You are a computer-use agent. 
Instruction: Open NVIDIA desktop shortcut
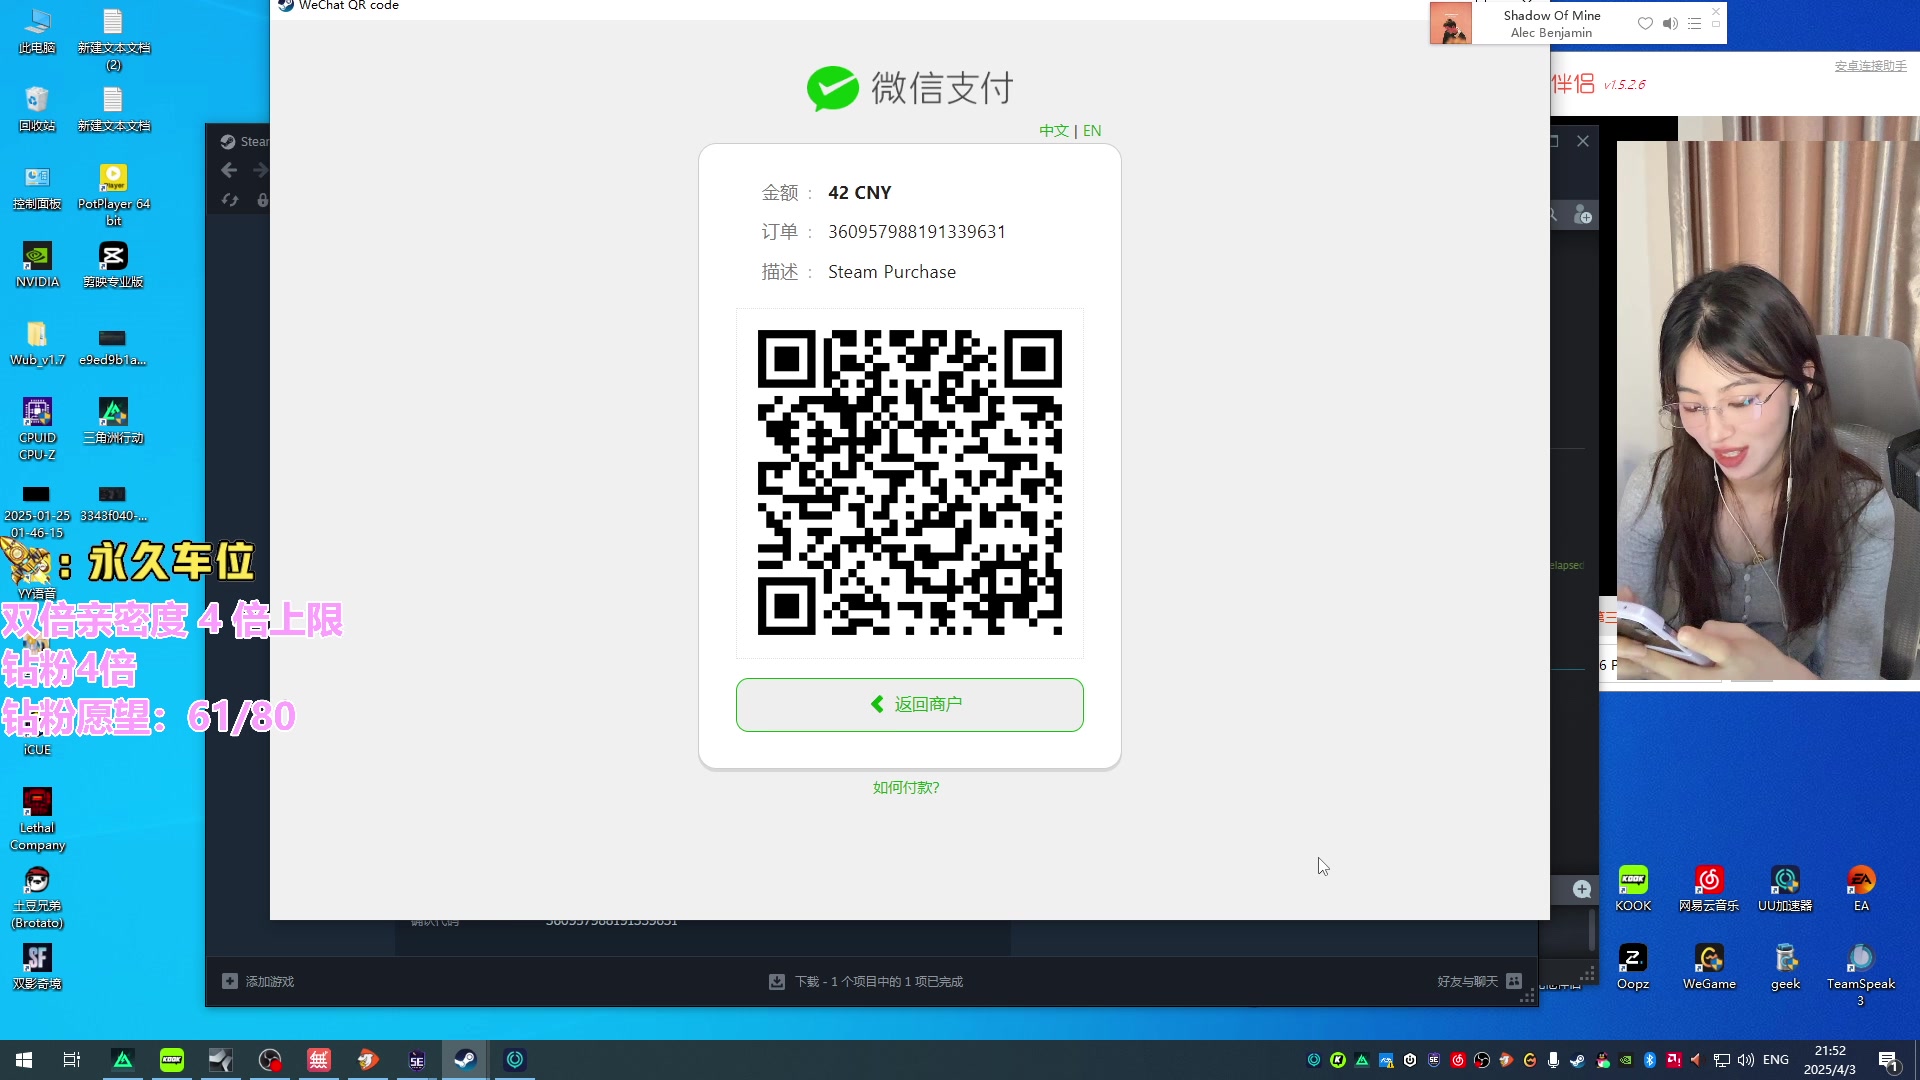37,265
